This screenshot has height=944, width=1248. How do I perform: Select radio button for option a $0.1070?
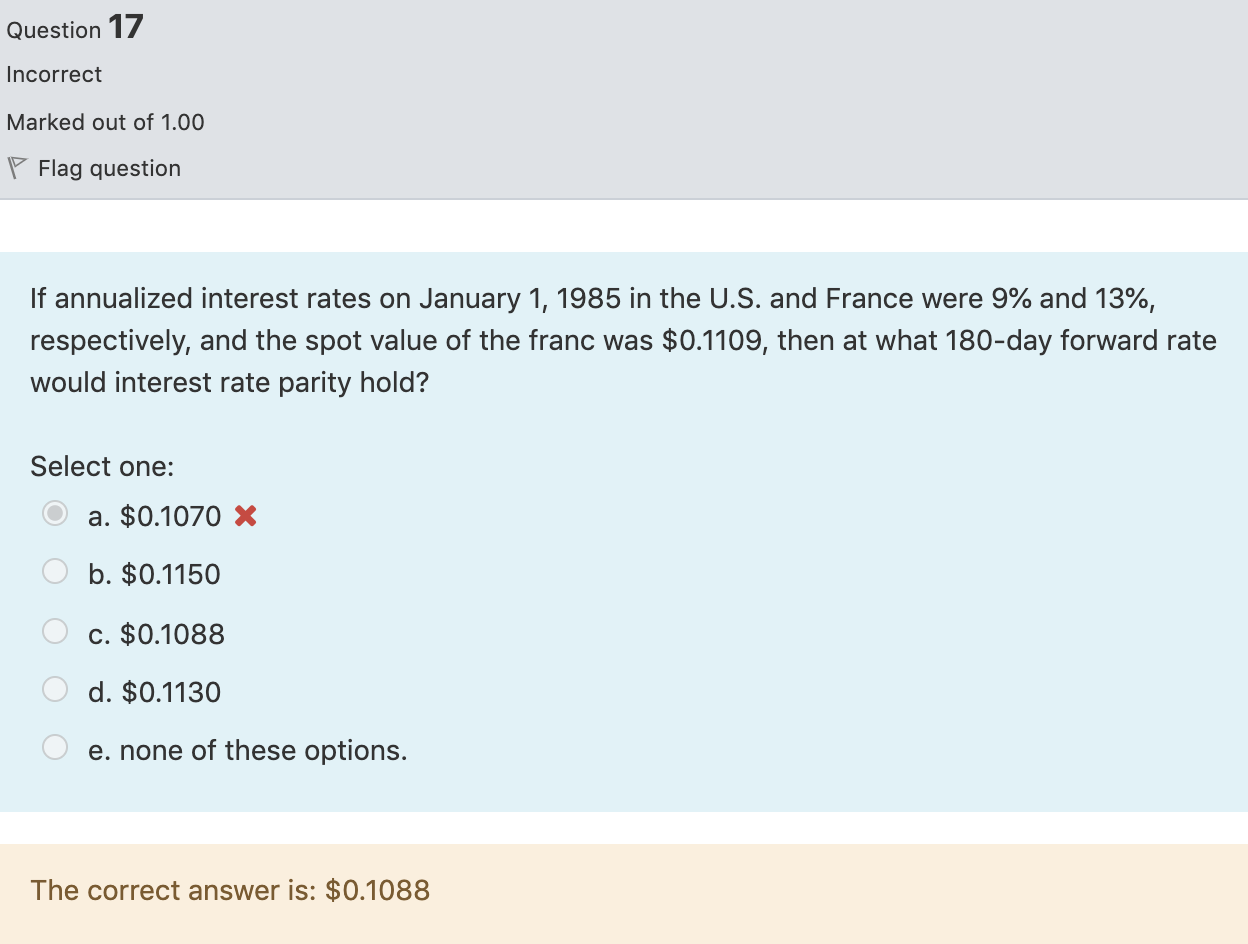[55, 513]
